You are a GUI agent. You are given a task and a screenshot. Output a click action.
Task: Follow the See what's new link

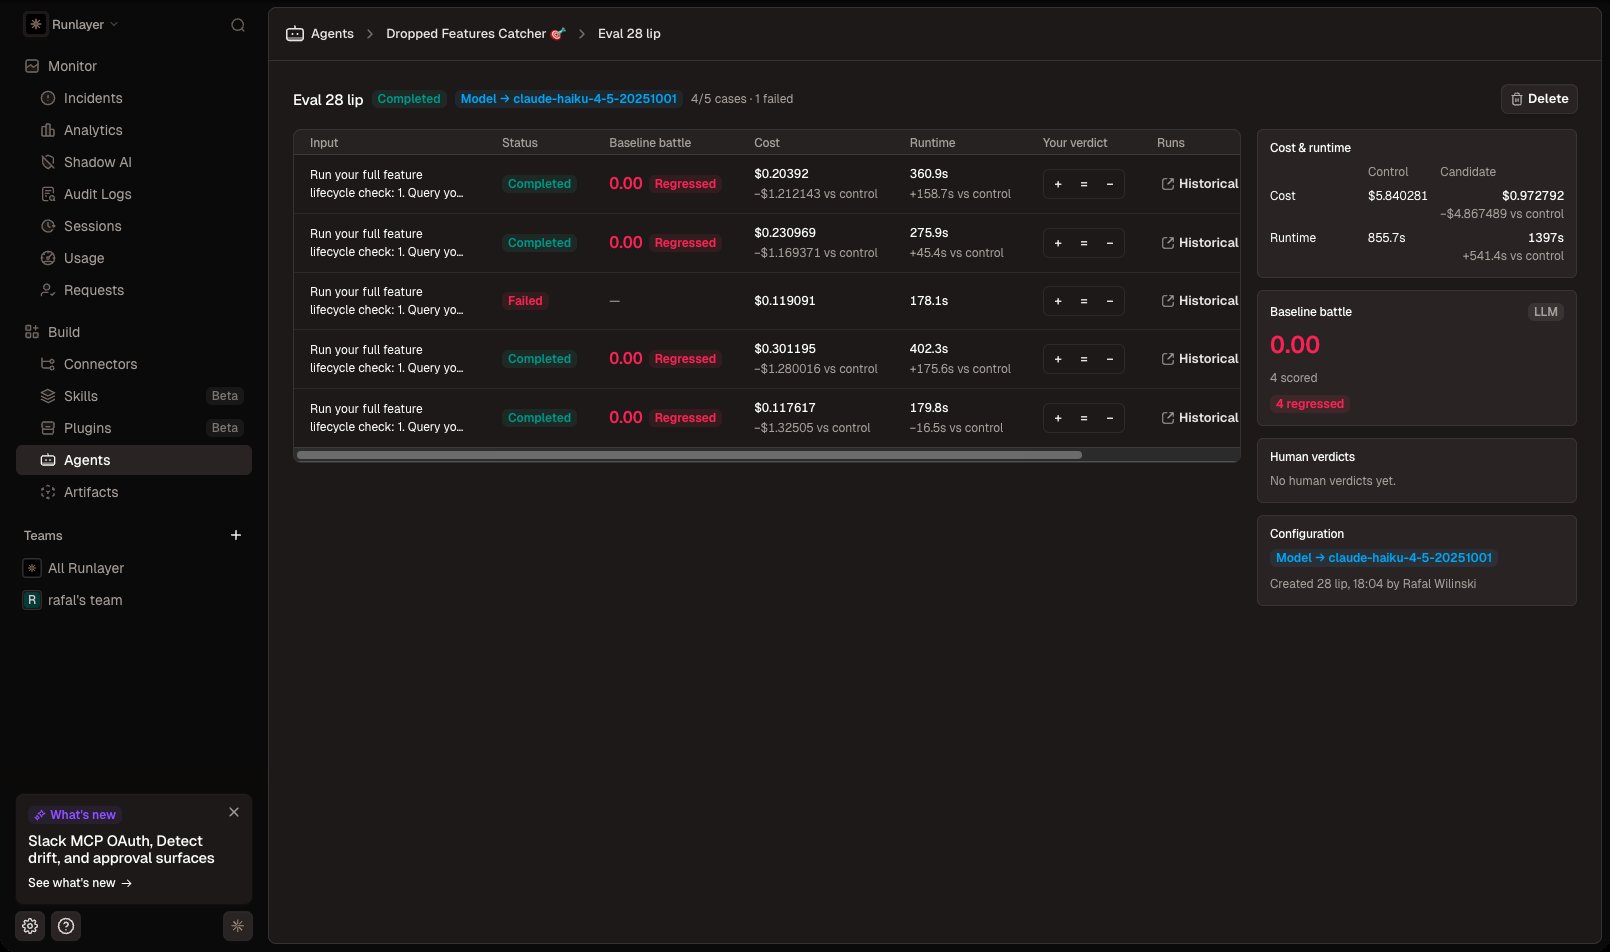[x=80, y=883]
